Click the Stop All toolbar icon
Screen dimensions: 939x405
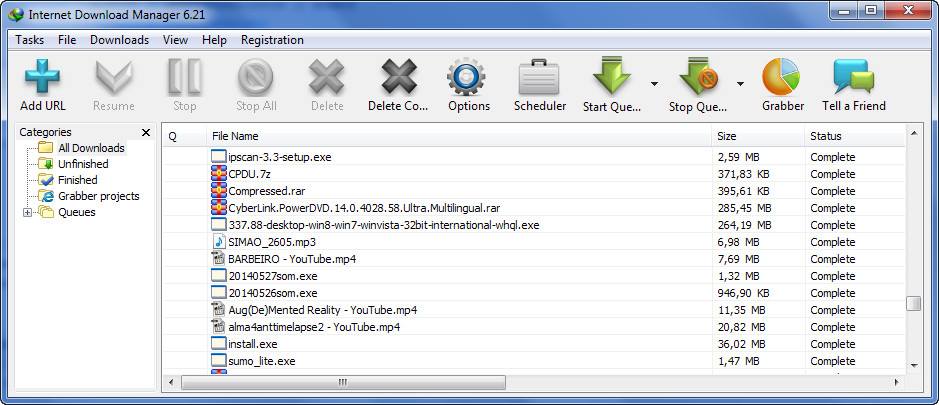click(256, 77)
